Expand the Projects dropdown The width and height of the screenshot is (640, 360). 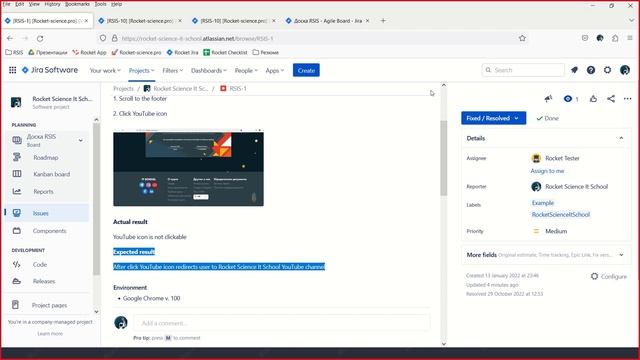pos(141,71)
